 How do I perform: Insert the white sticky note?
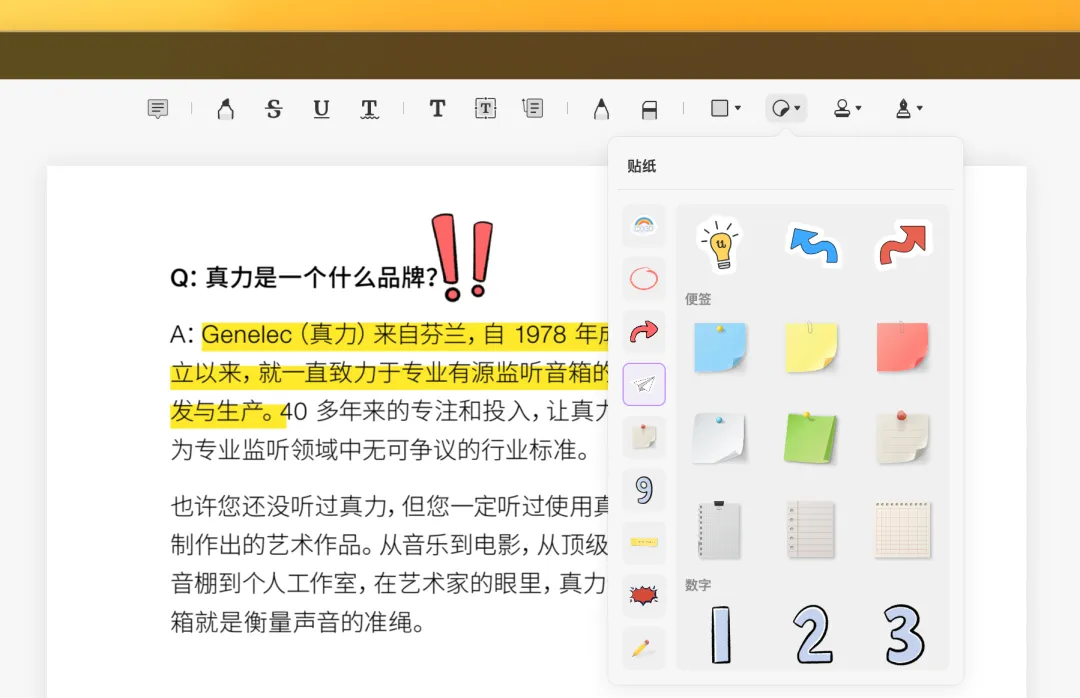(719, 438)
